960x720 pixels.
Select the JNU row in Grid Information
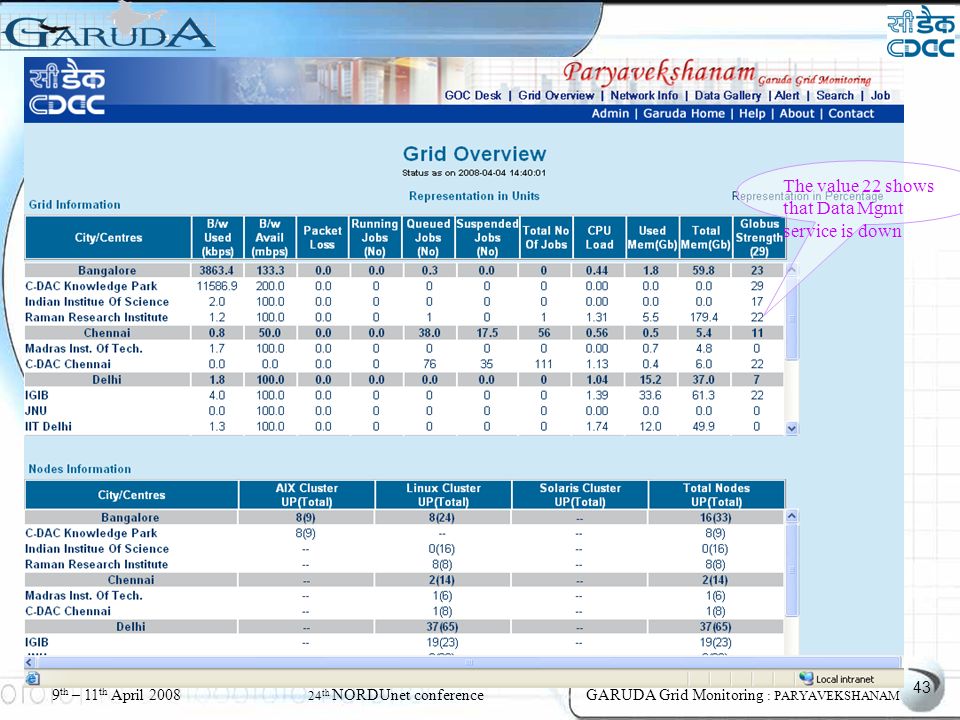pos(404,411)
